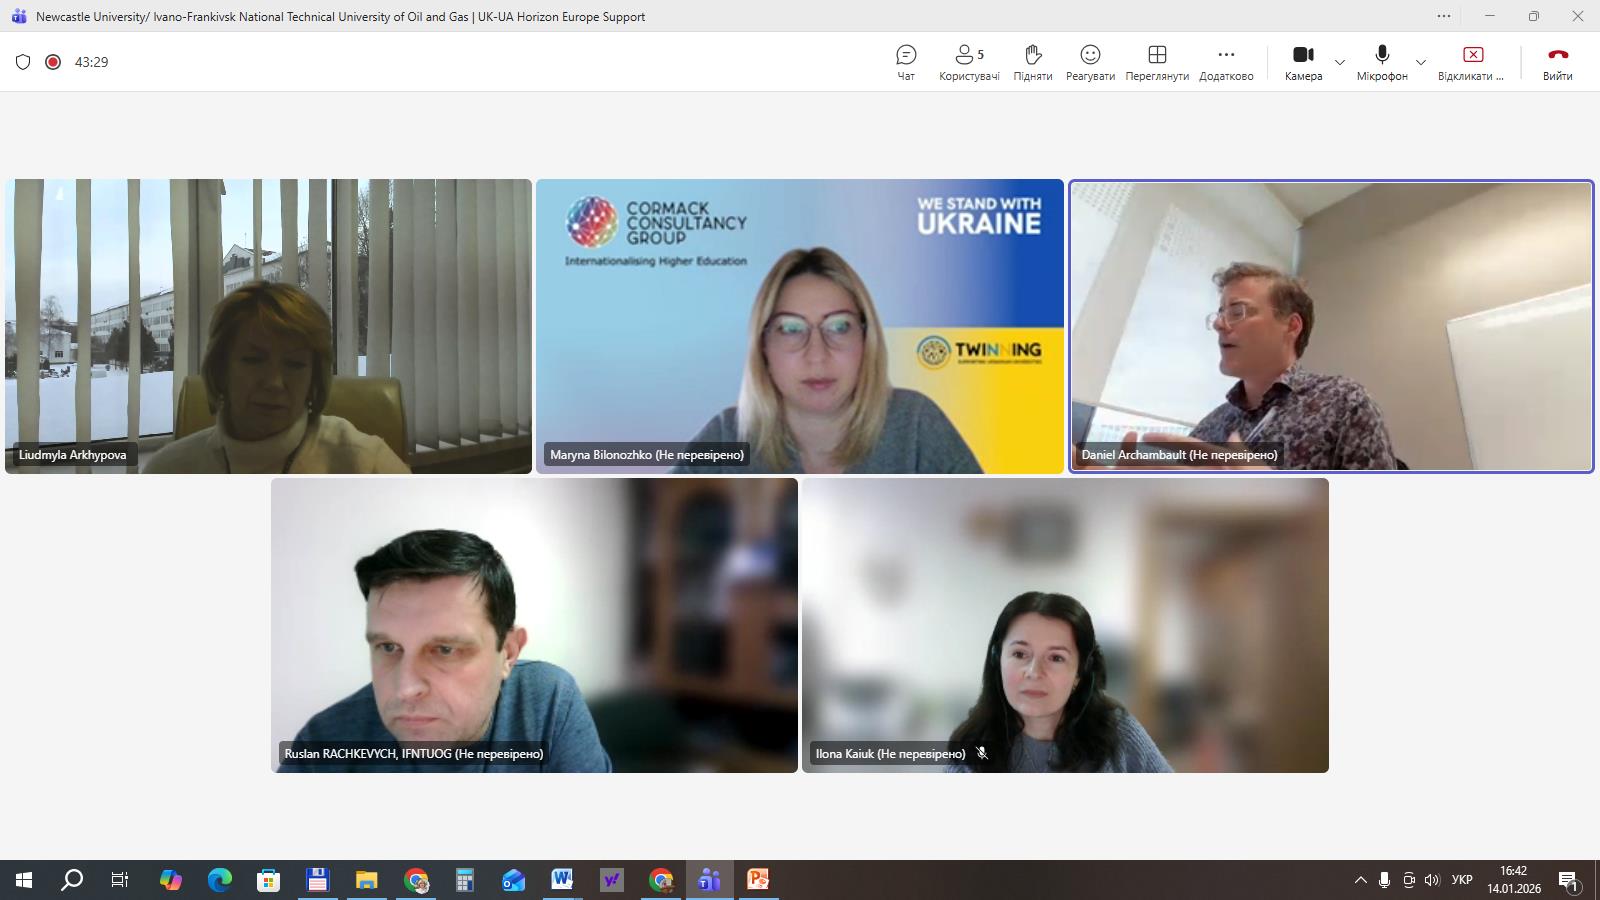Toggle the Камера camera on or off
This screenshot has width=1600, height=900.
pyautogui.click(x=1303, y=62)
